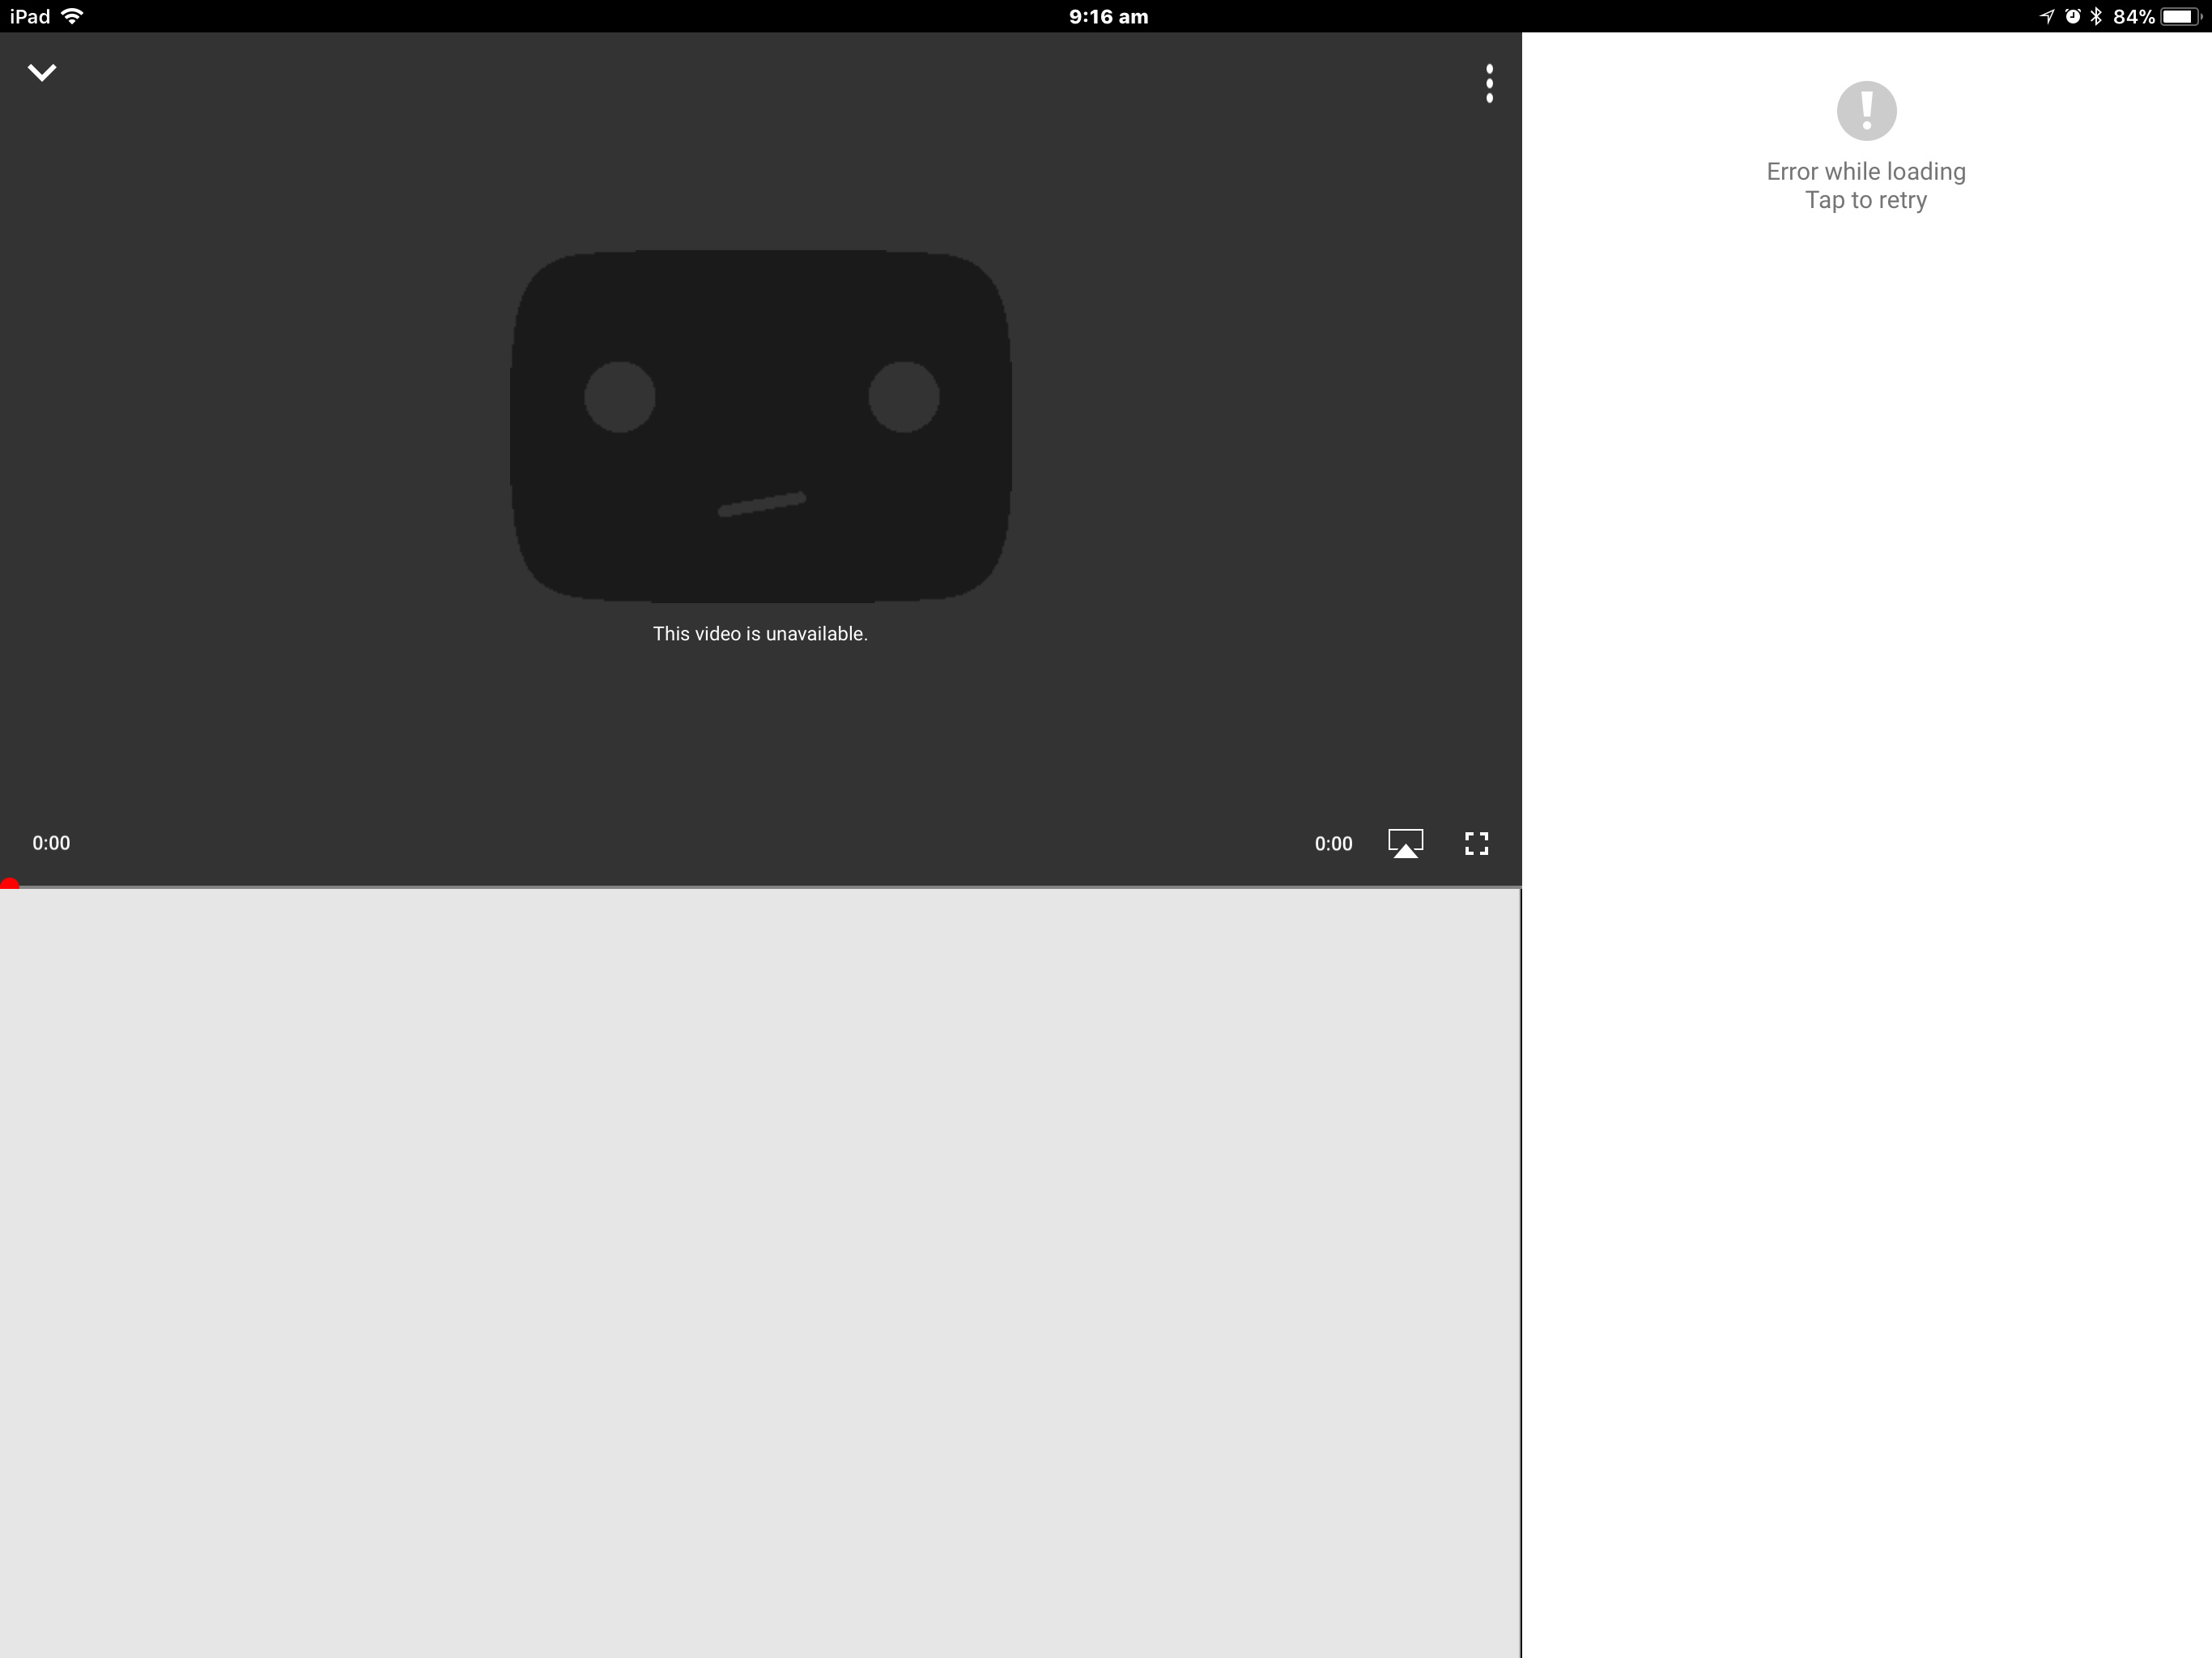Tap "Error while loading" text to retry
2212x1658 pixels.
coord(1866,172)
